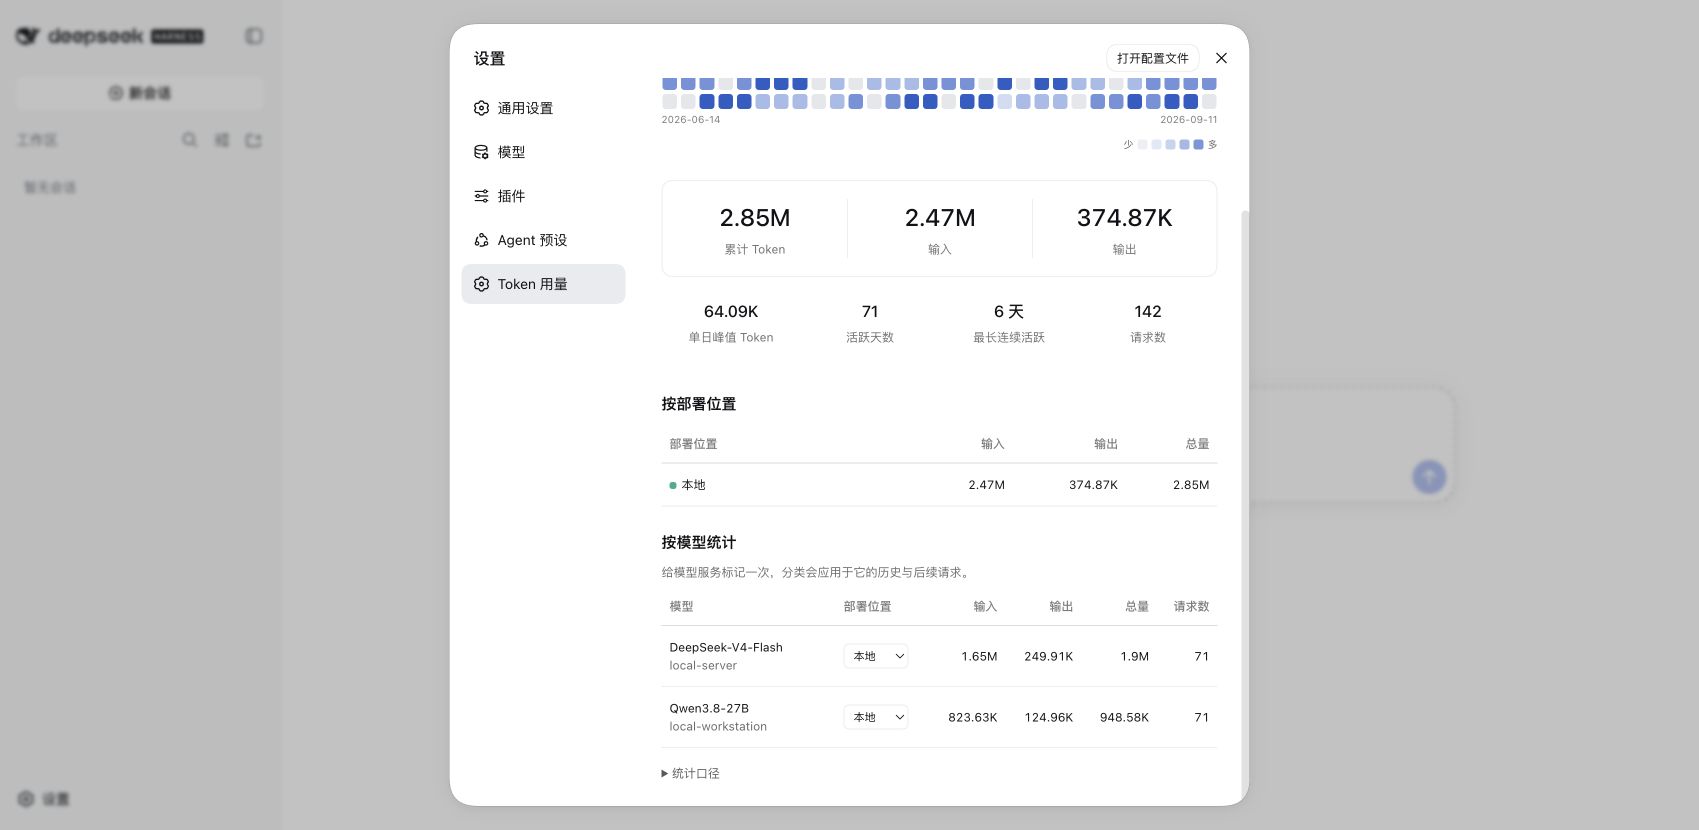
Task: Click the DeepSeek-V4-Flash model name
Action: (x=726, y=647)
